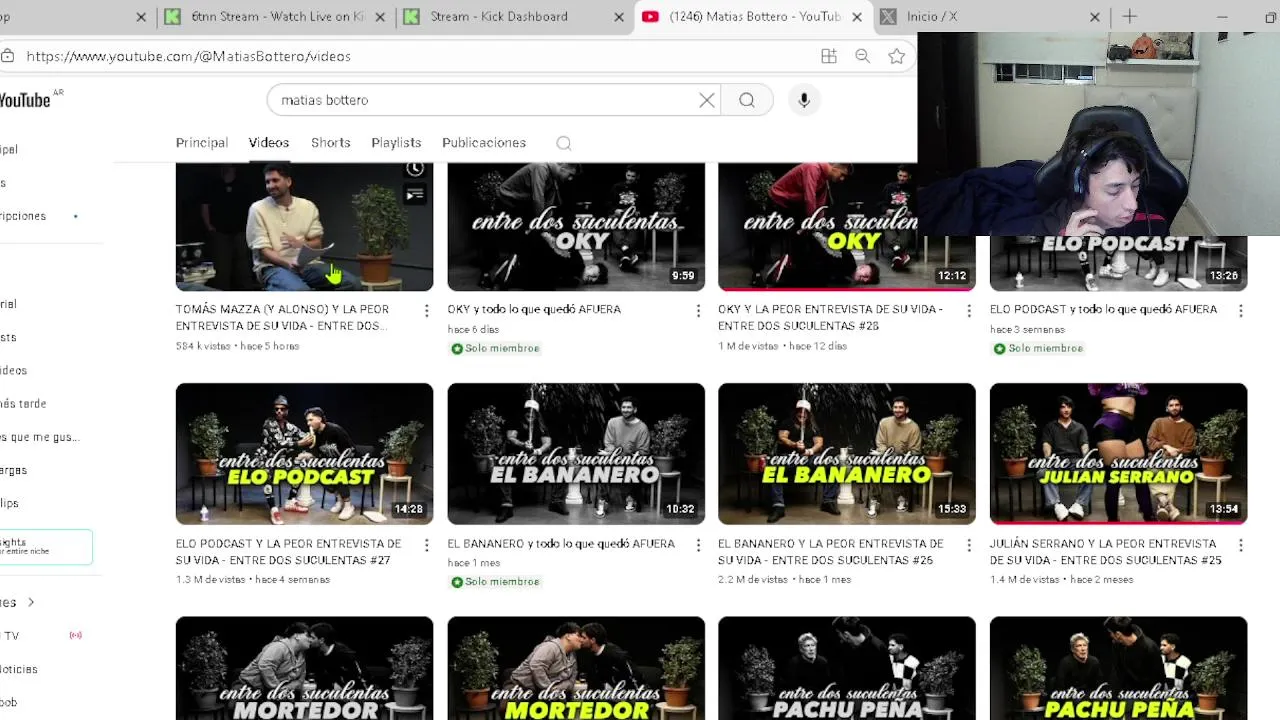Screen dimensions: 1280x720
Task: Open title JULIÁN SERRANO Y LA PEOR ENTREVISTA
Action: pyautogui.click(x=1105, y=552)
